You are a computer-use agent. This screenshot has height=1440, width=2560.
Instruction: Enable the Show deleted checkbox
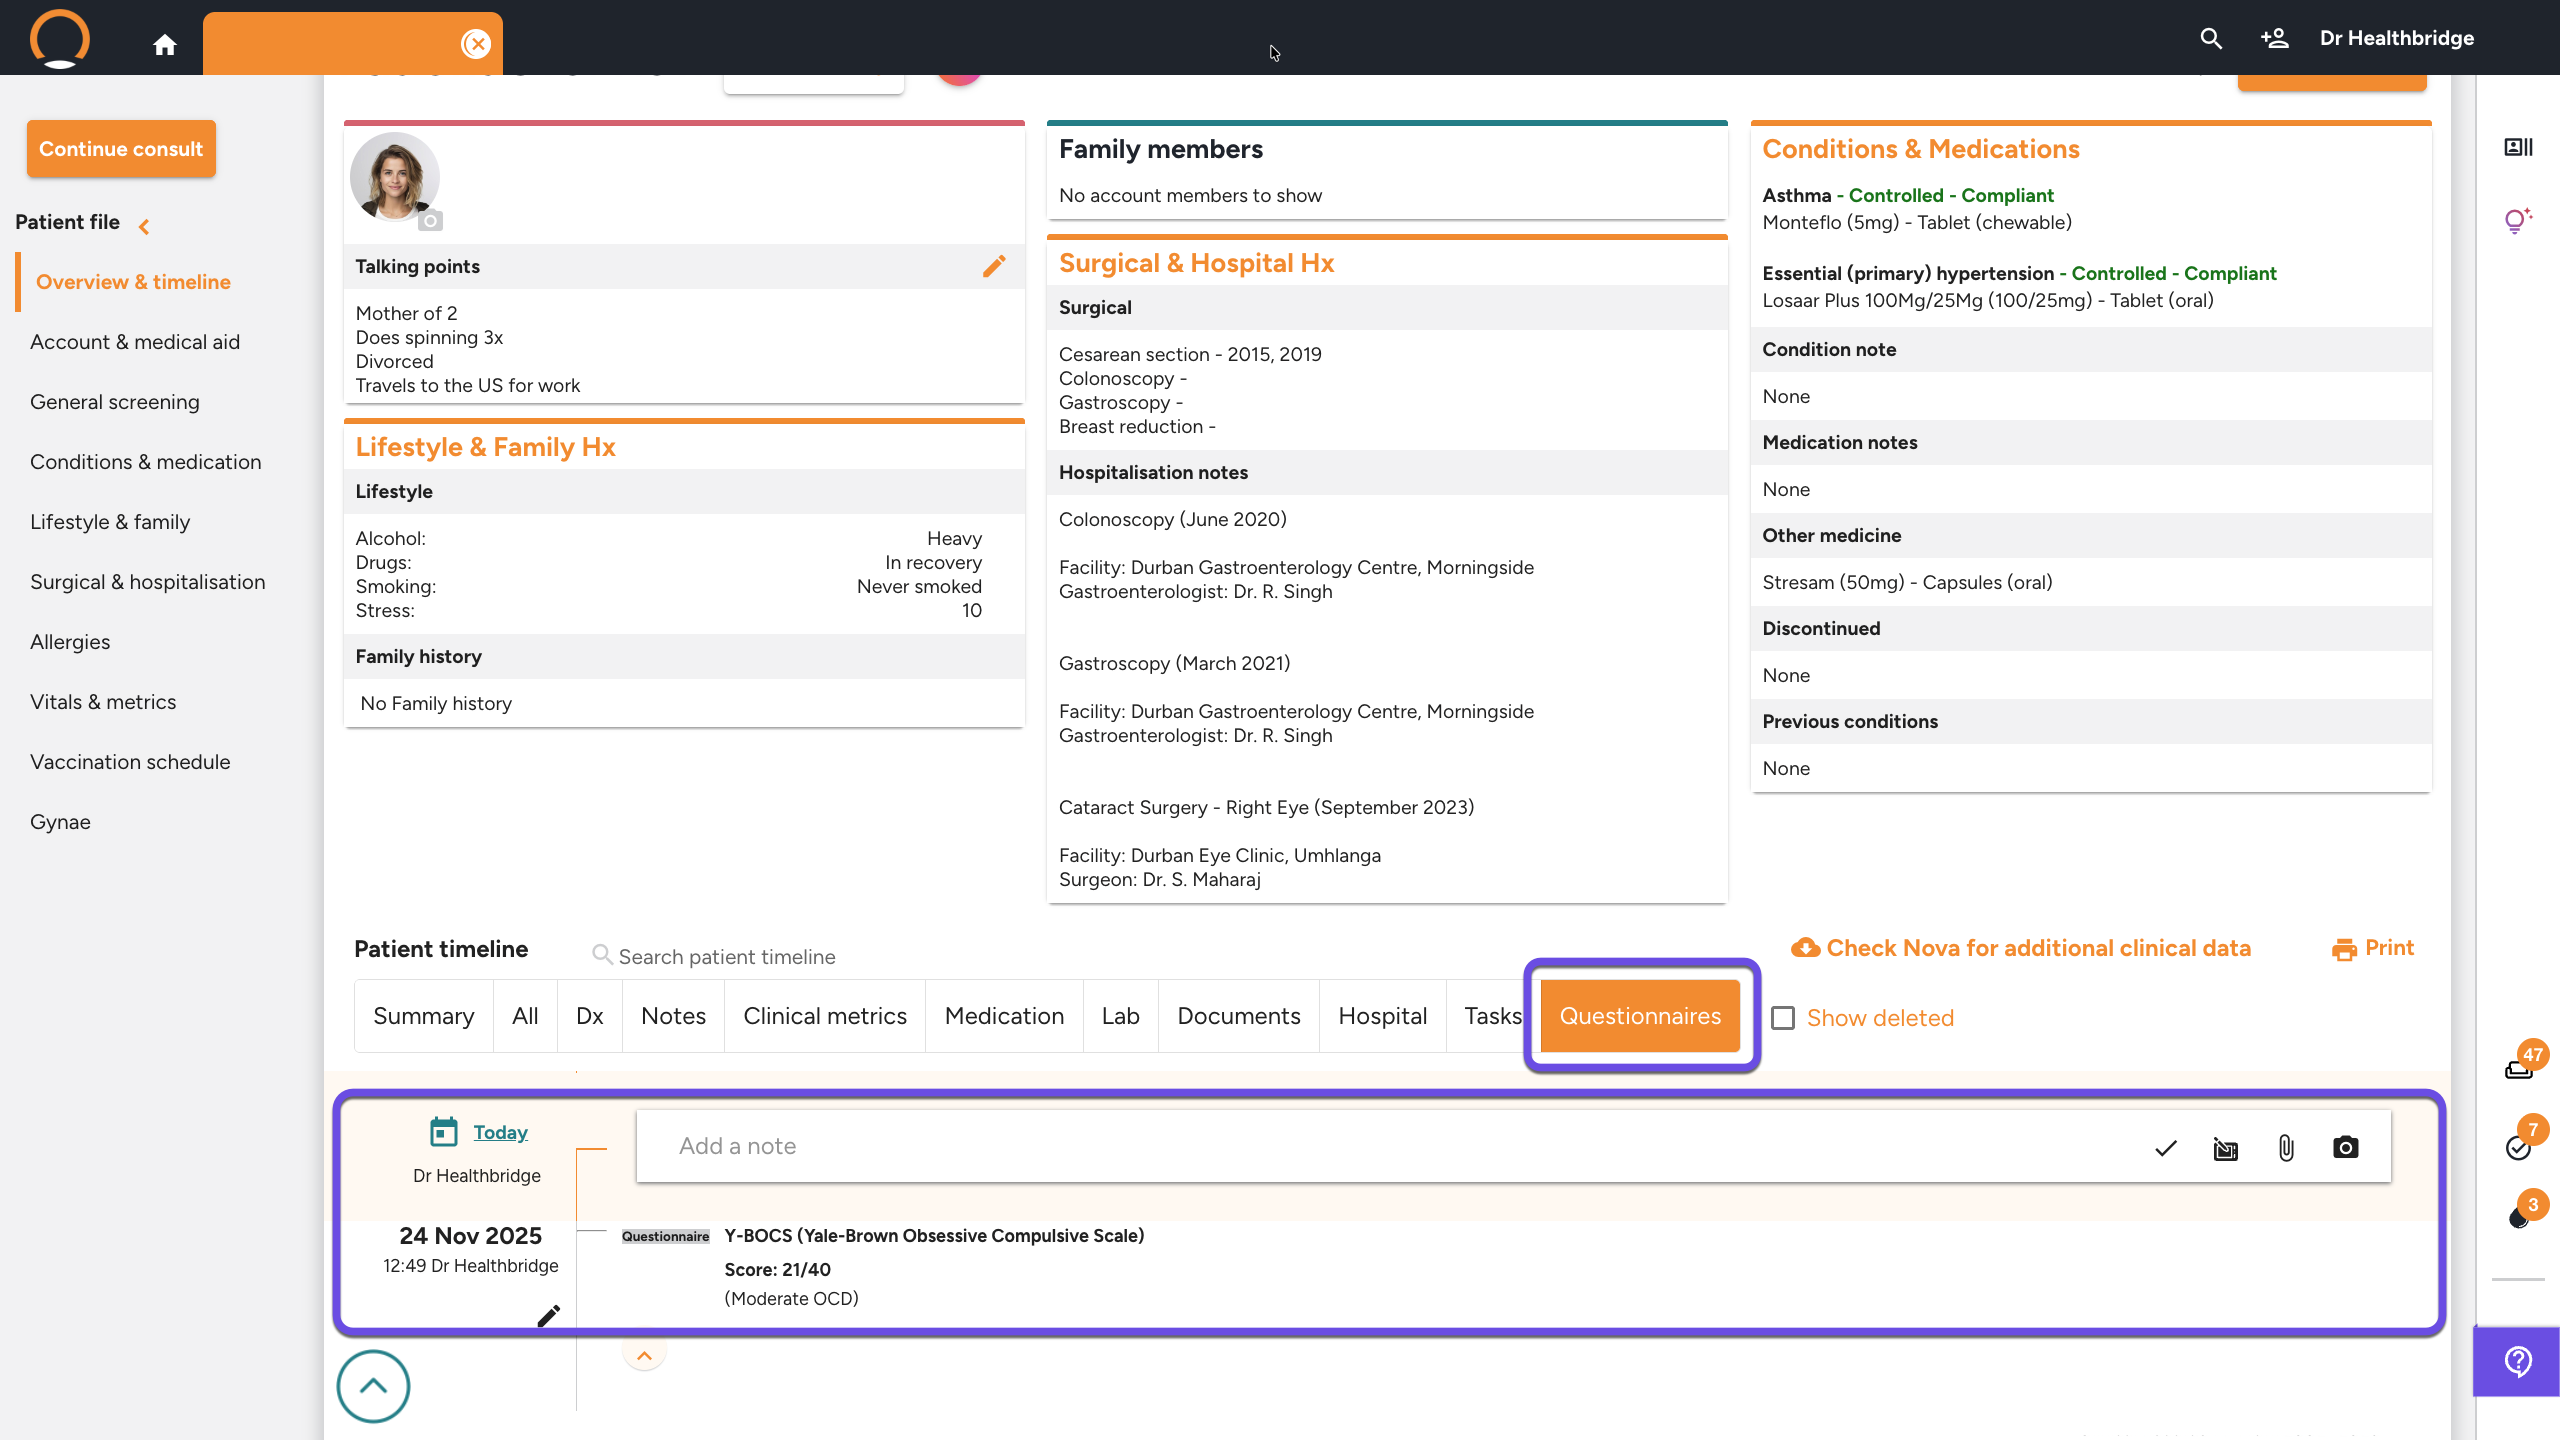point(1783,1018)
